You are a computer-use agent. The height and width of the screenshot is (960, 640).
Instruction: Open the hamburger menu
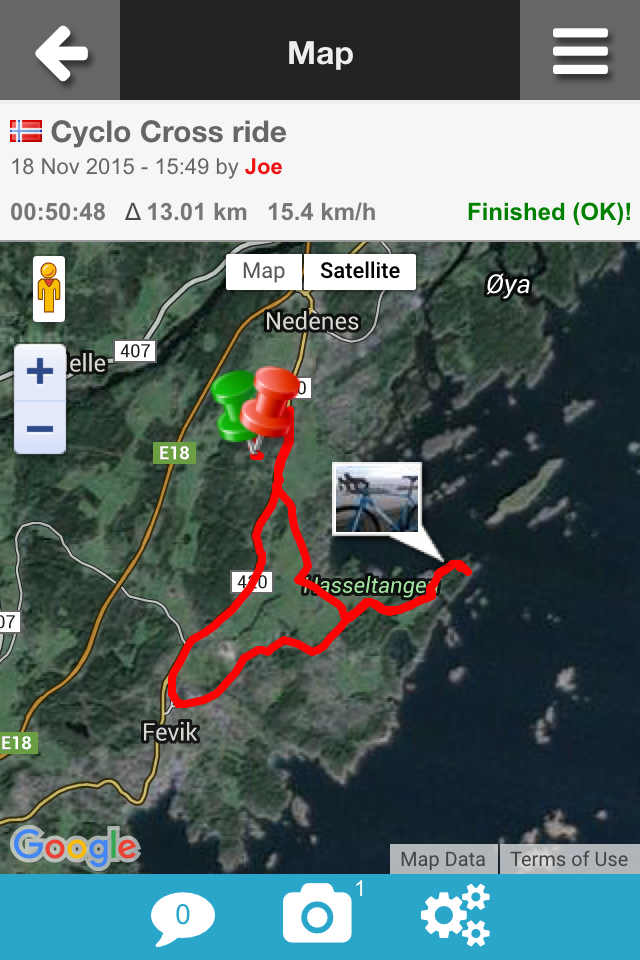pos(580,51)
